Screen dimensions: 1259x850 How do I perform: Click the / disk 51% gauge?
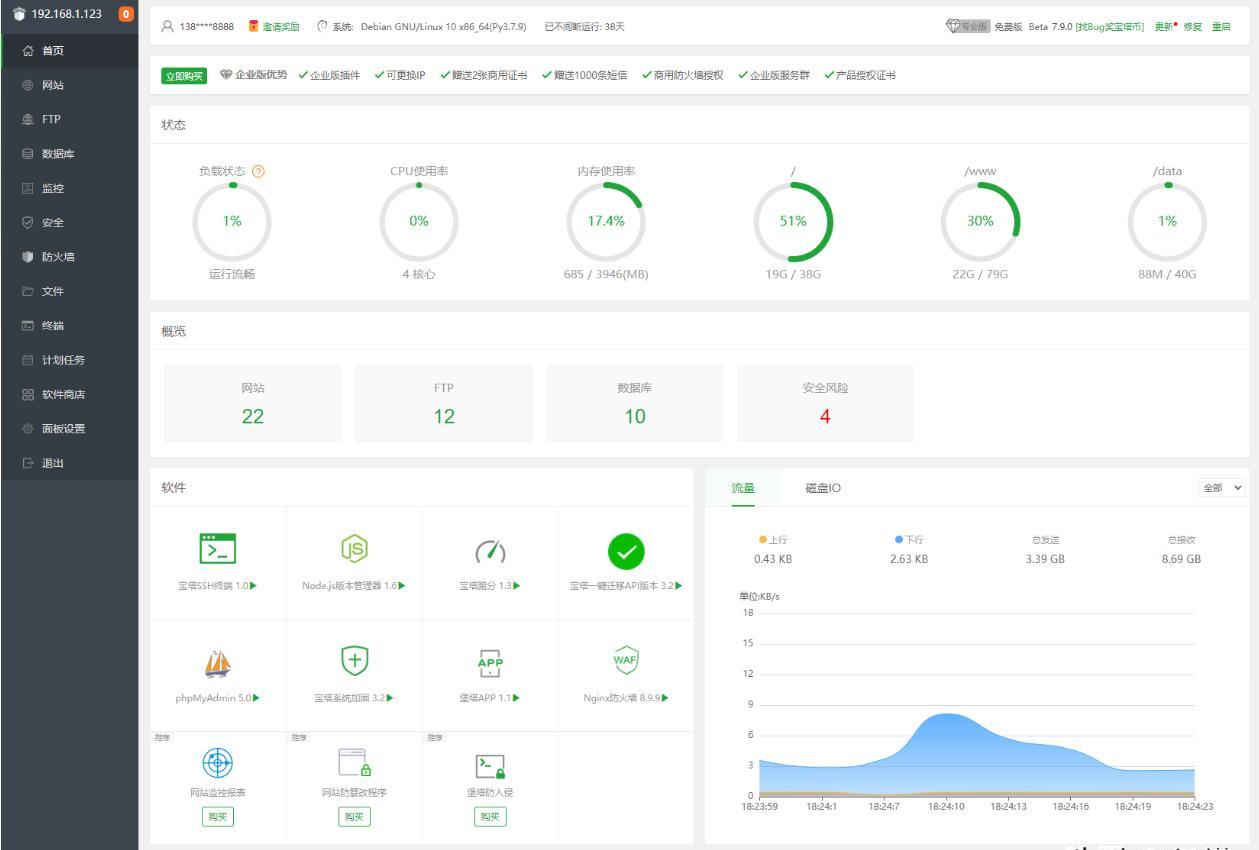[x=793, y=221]
